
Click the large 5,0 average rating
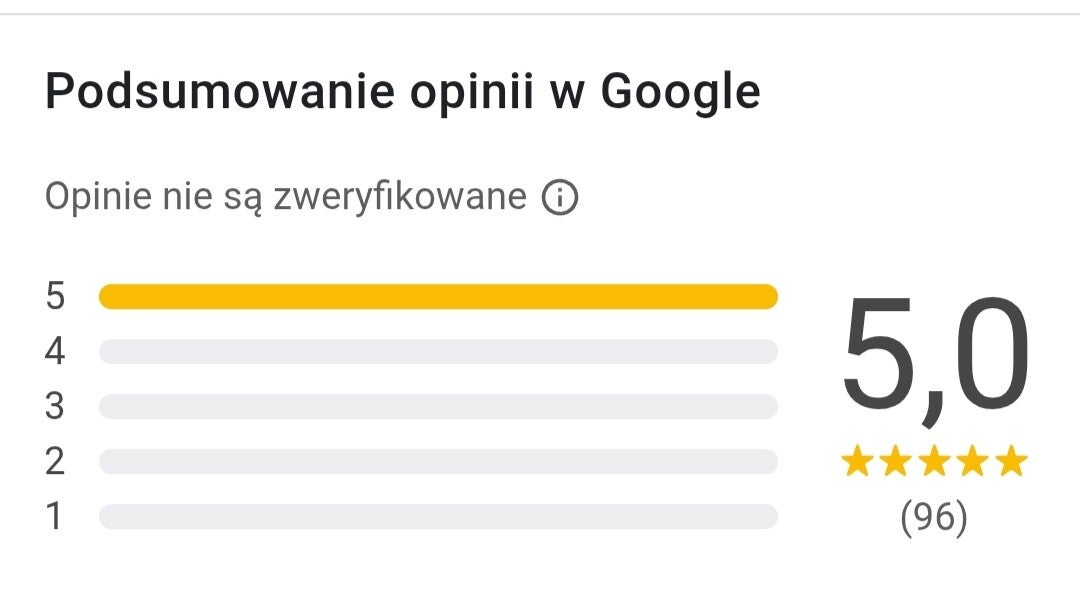[934, 355]
